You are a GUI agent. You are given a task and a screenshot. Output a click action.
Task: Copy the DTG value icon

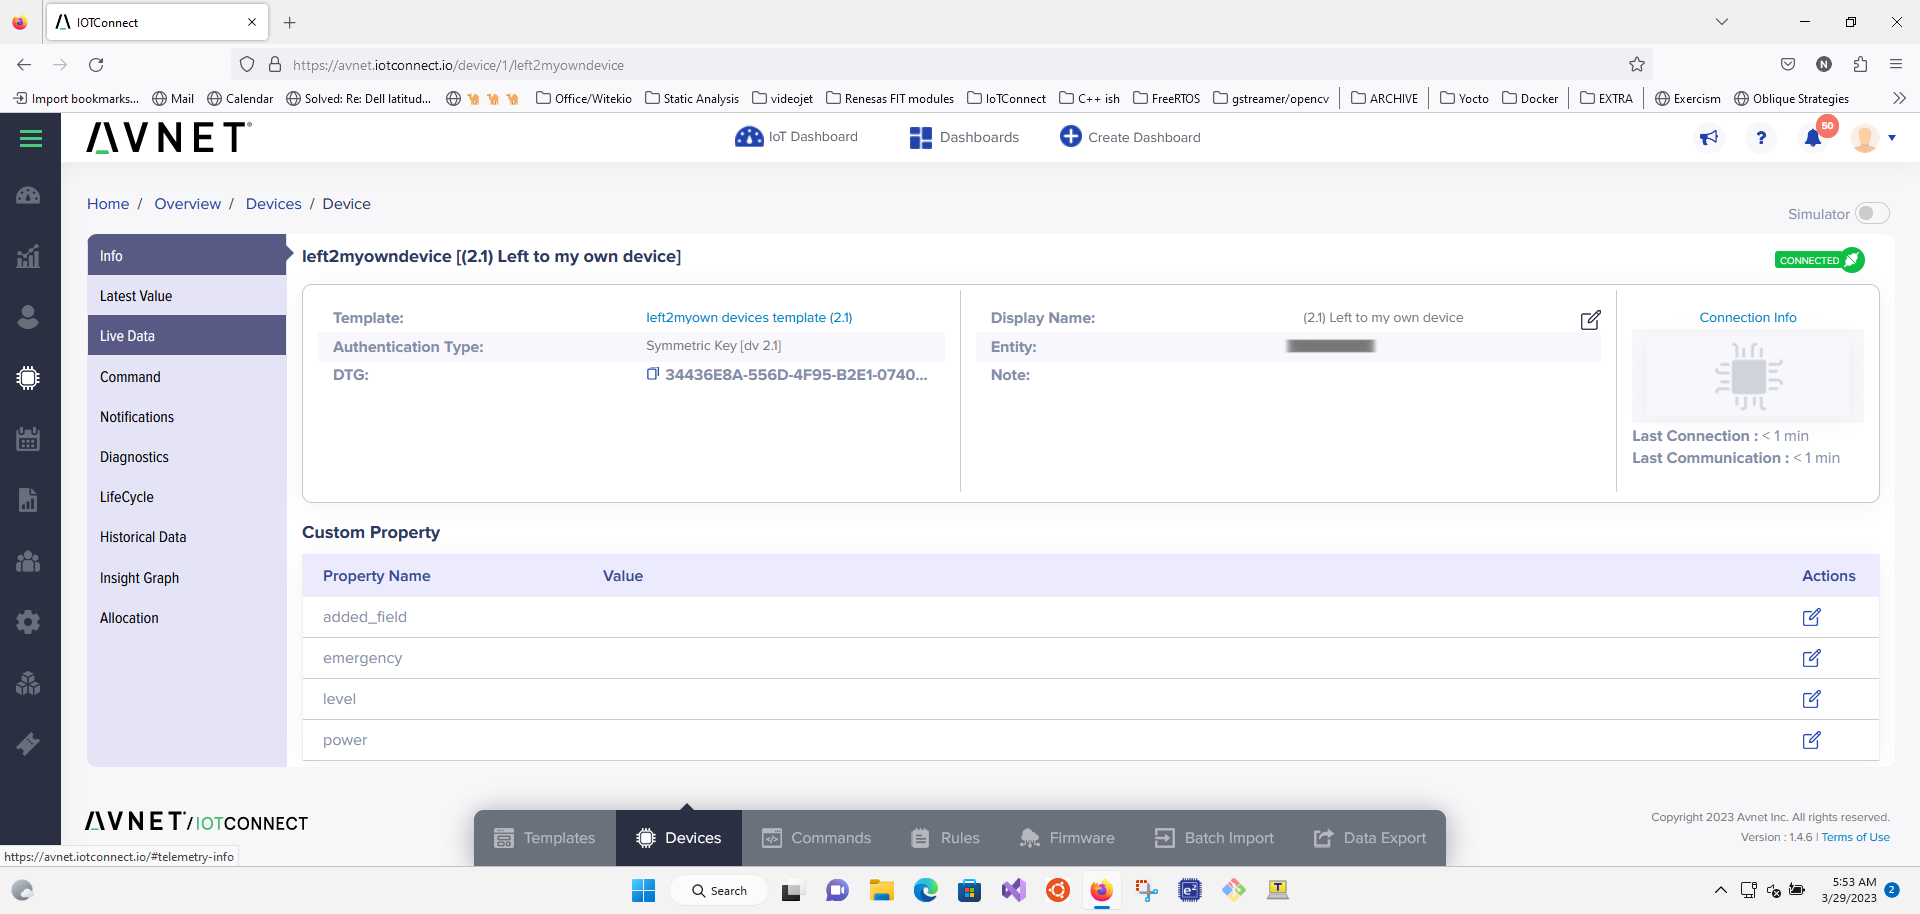coord(652,374)
